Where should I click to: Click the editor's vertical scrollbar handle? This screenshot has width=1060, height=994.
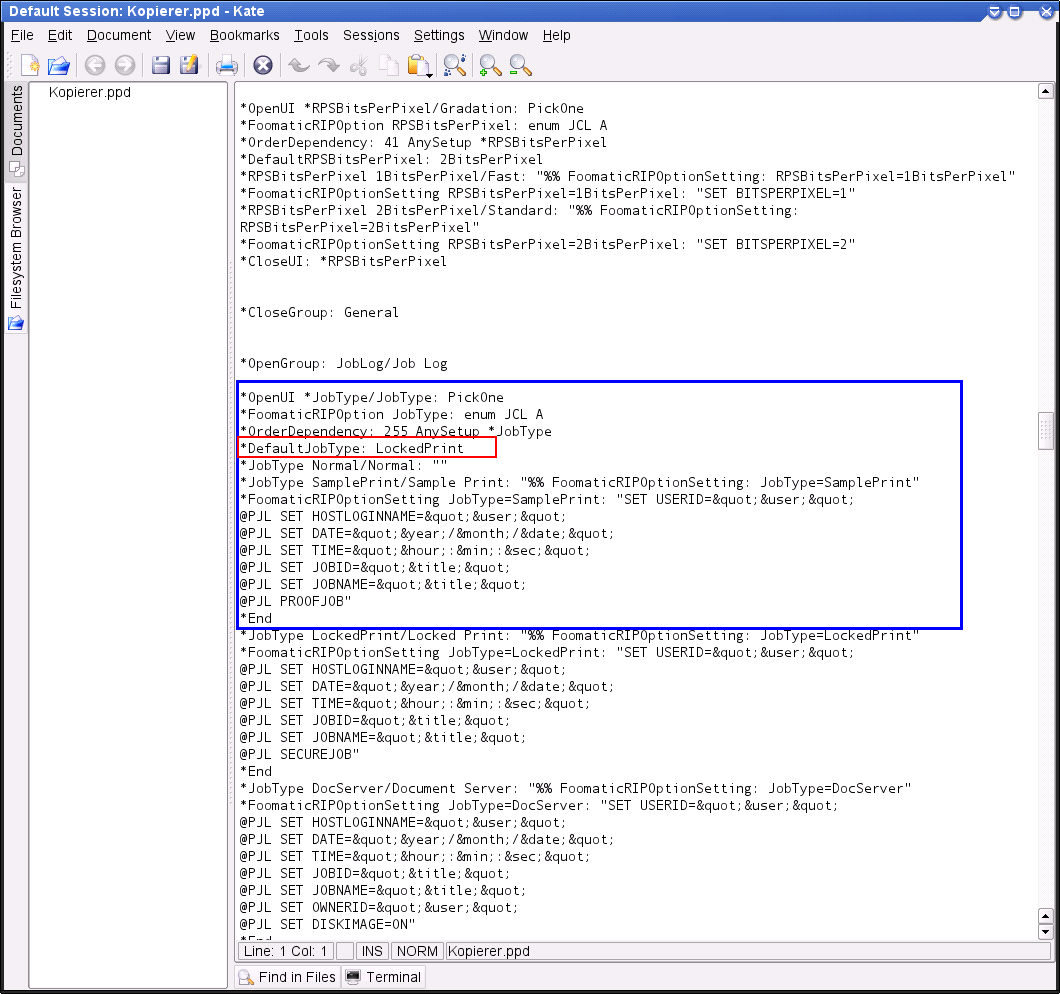(x=1046, y=430)
